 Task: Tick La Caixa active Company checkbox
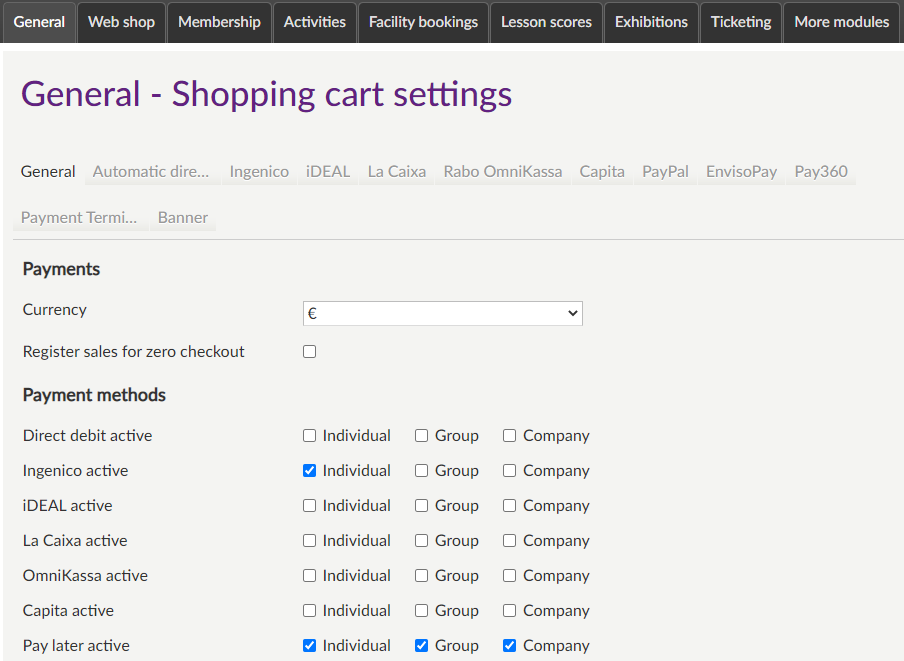click(510, 541)
